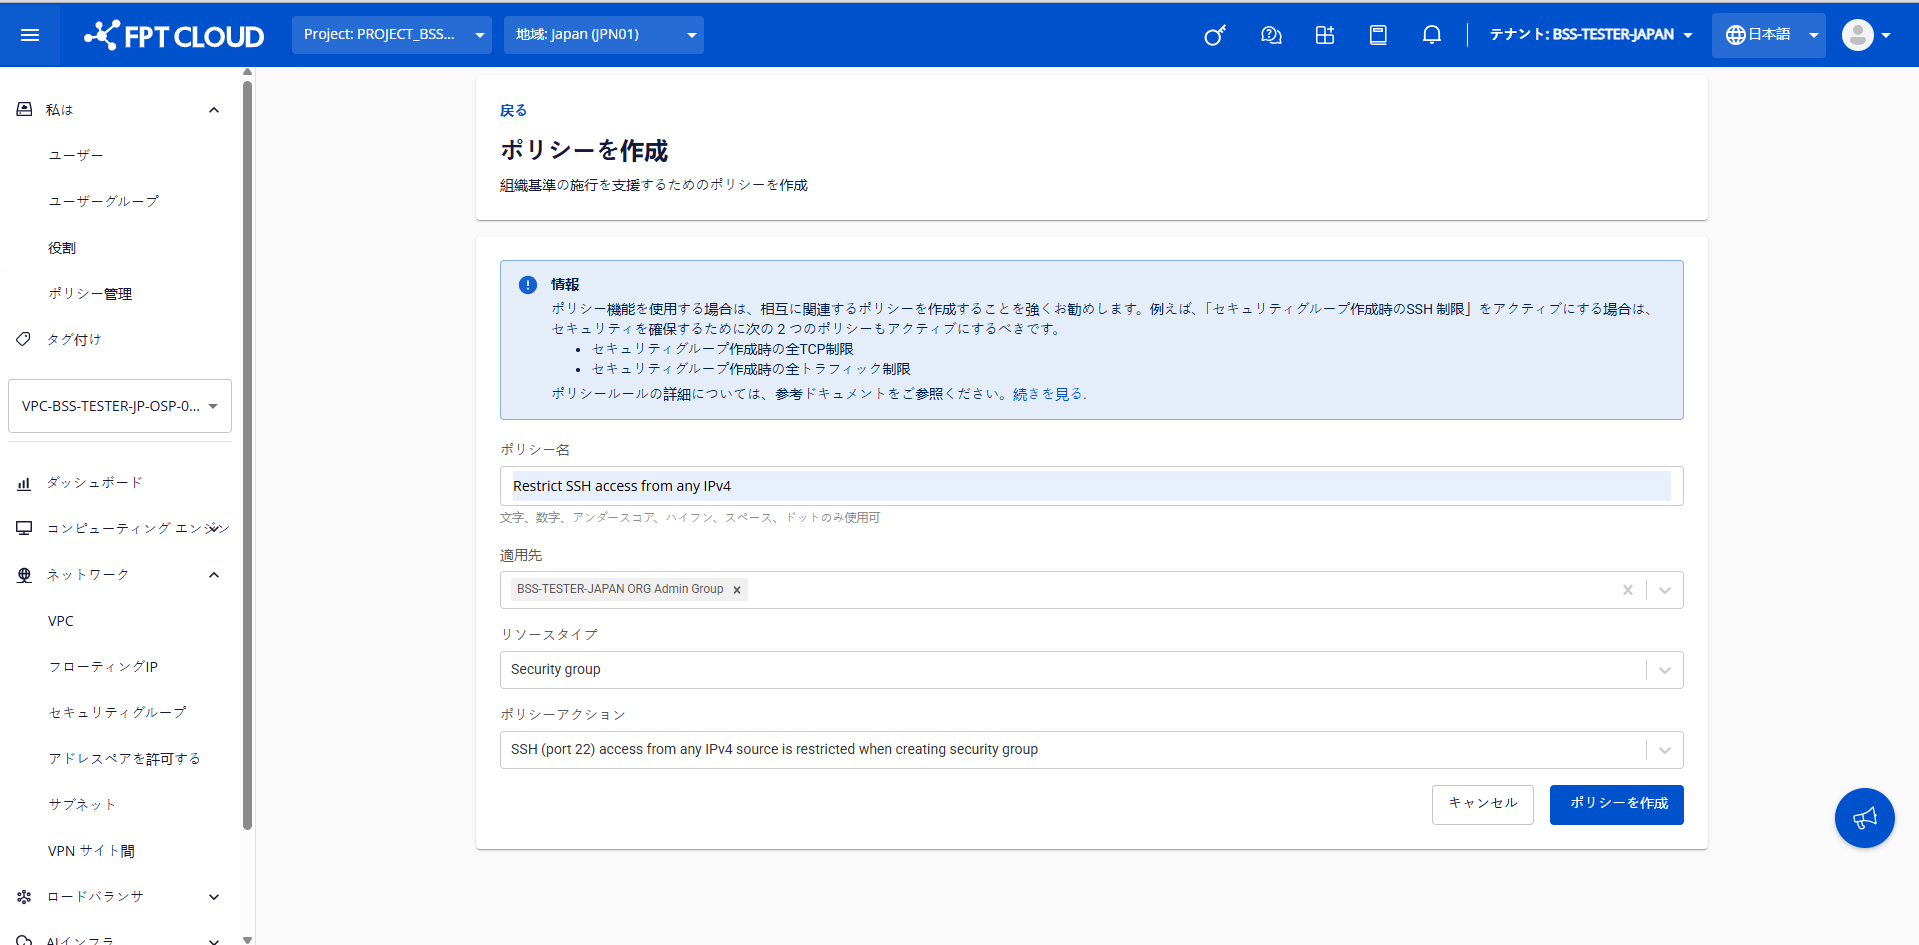Click the 続きを見る link
The image size is (1919, 945).
1048,394
